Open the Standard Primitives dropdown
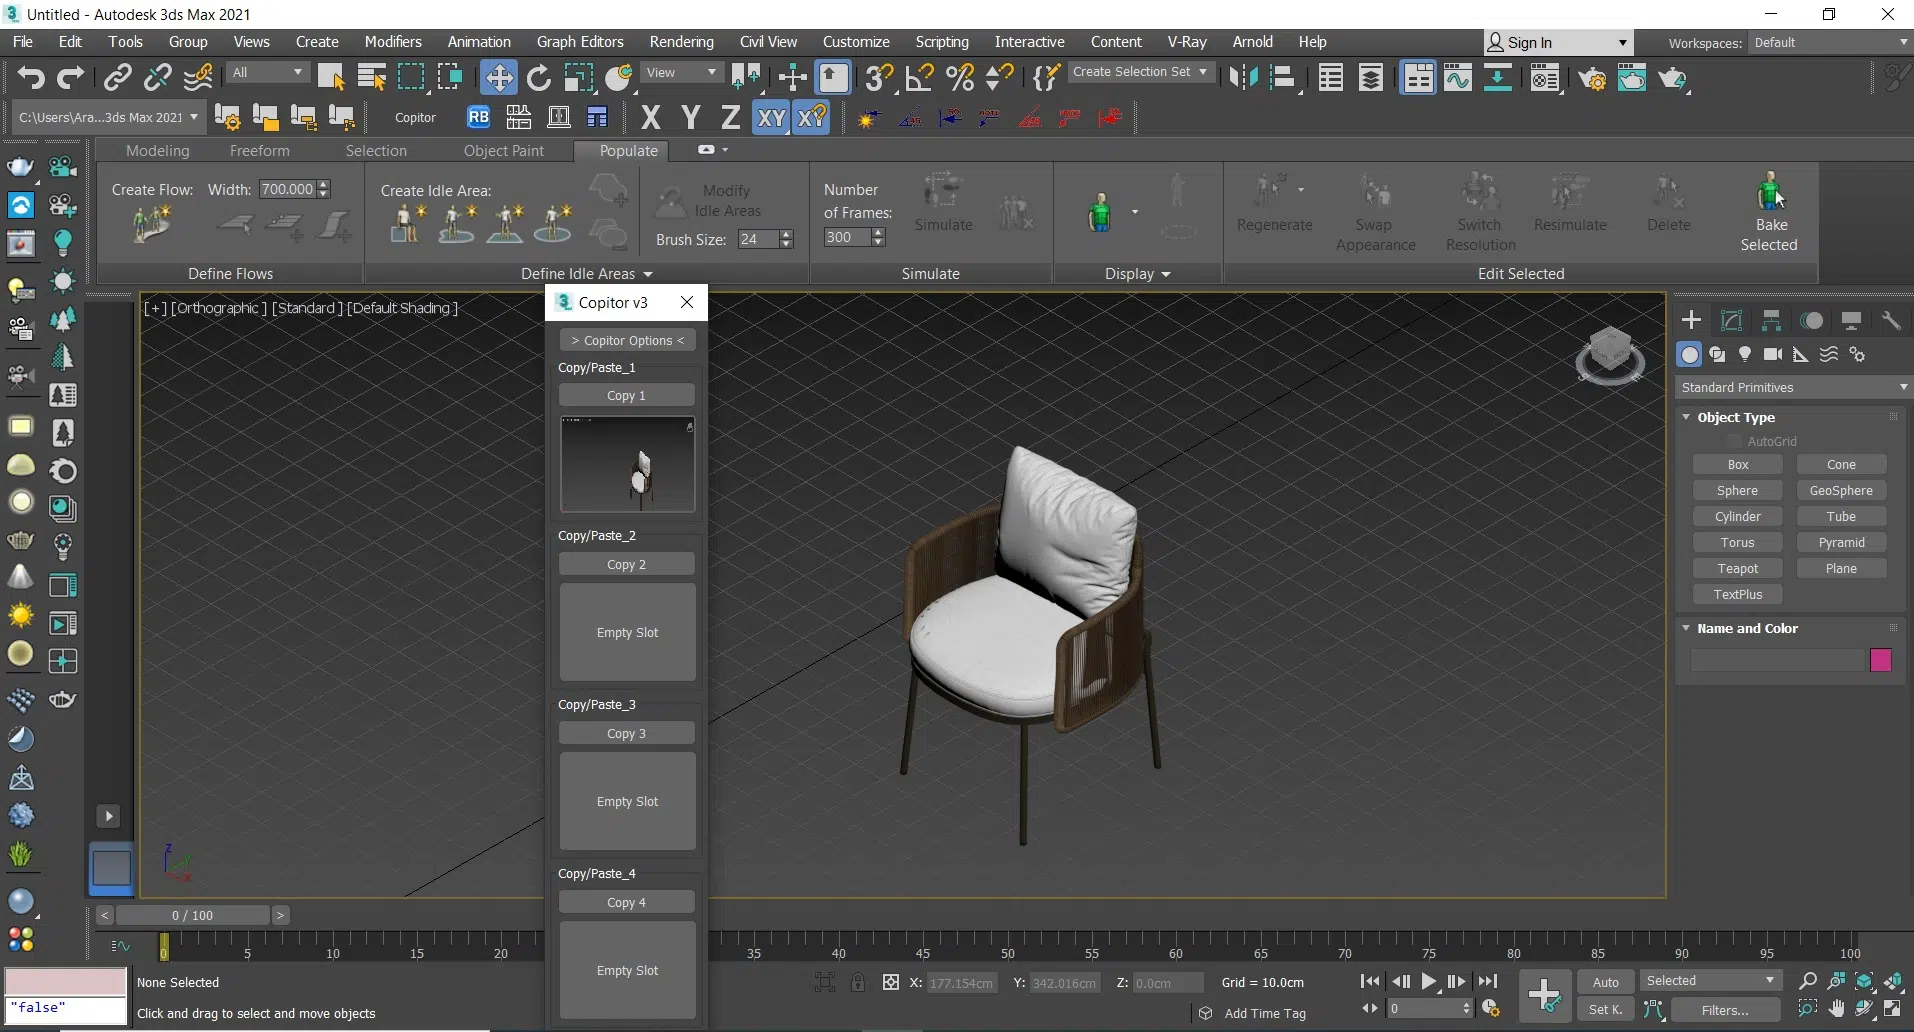1914x1032 pixels. click(x=1792, y=387)
